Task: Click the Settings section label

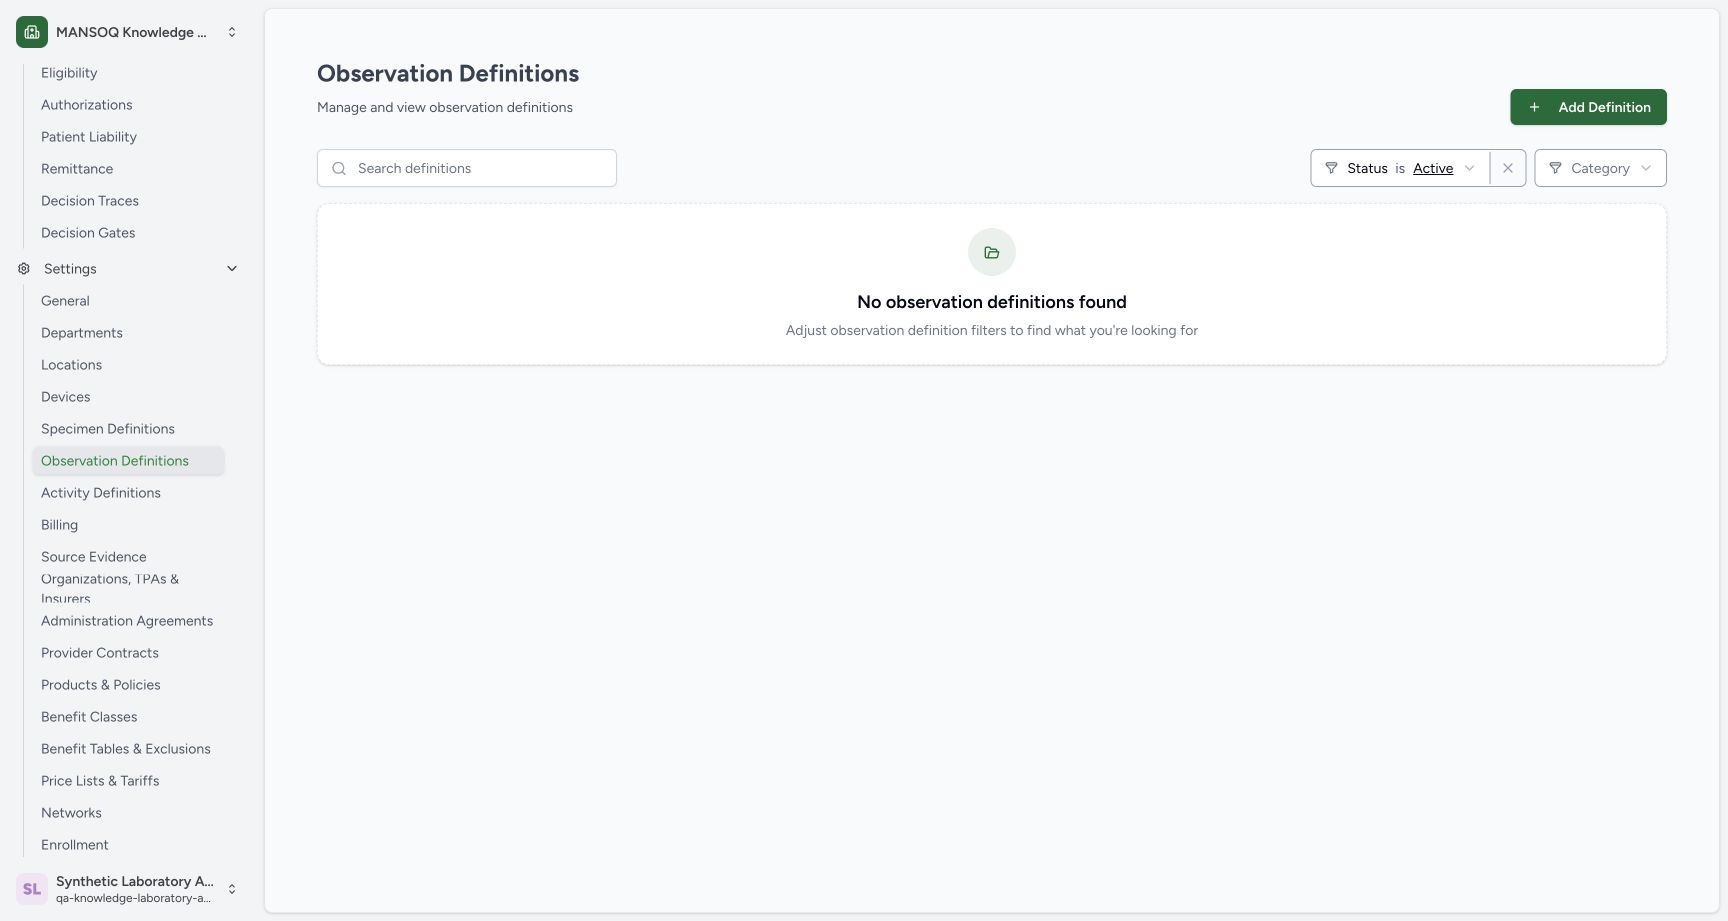Action: (70, 269)
